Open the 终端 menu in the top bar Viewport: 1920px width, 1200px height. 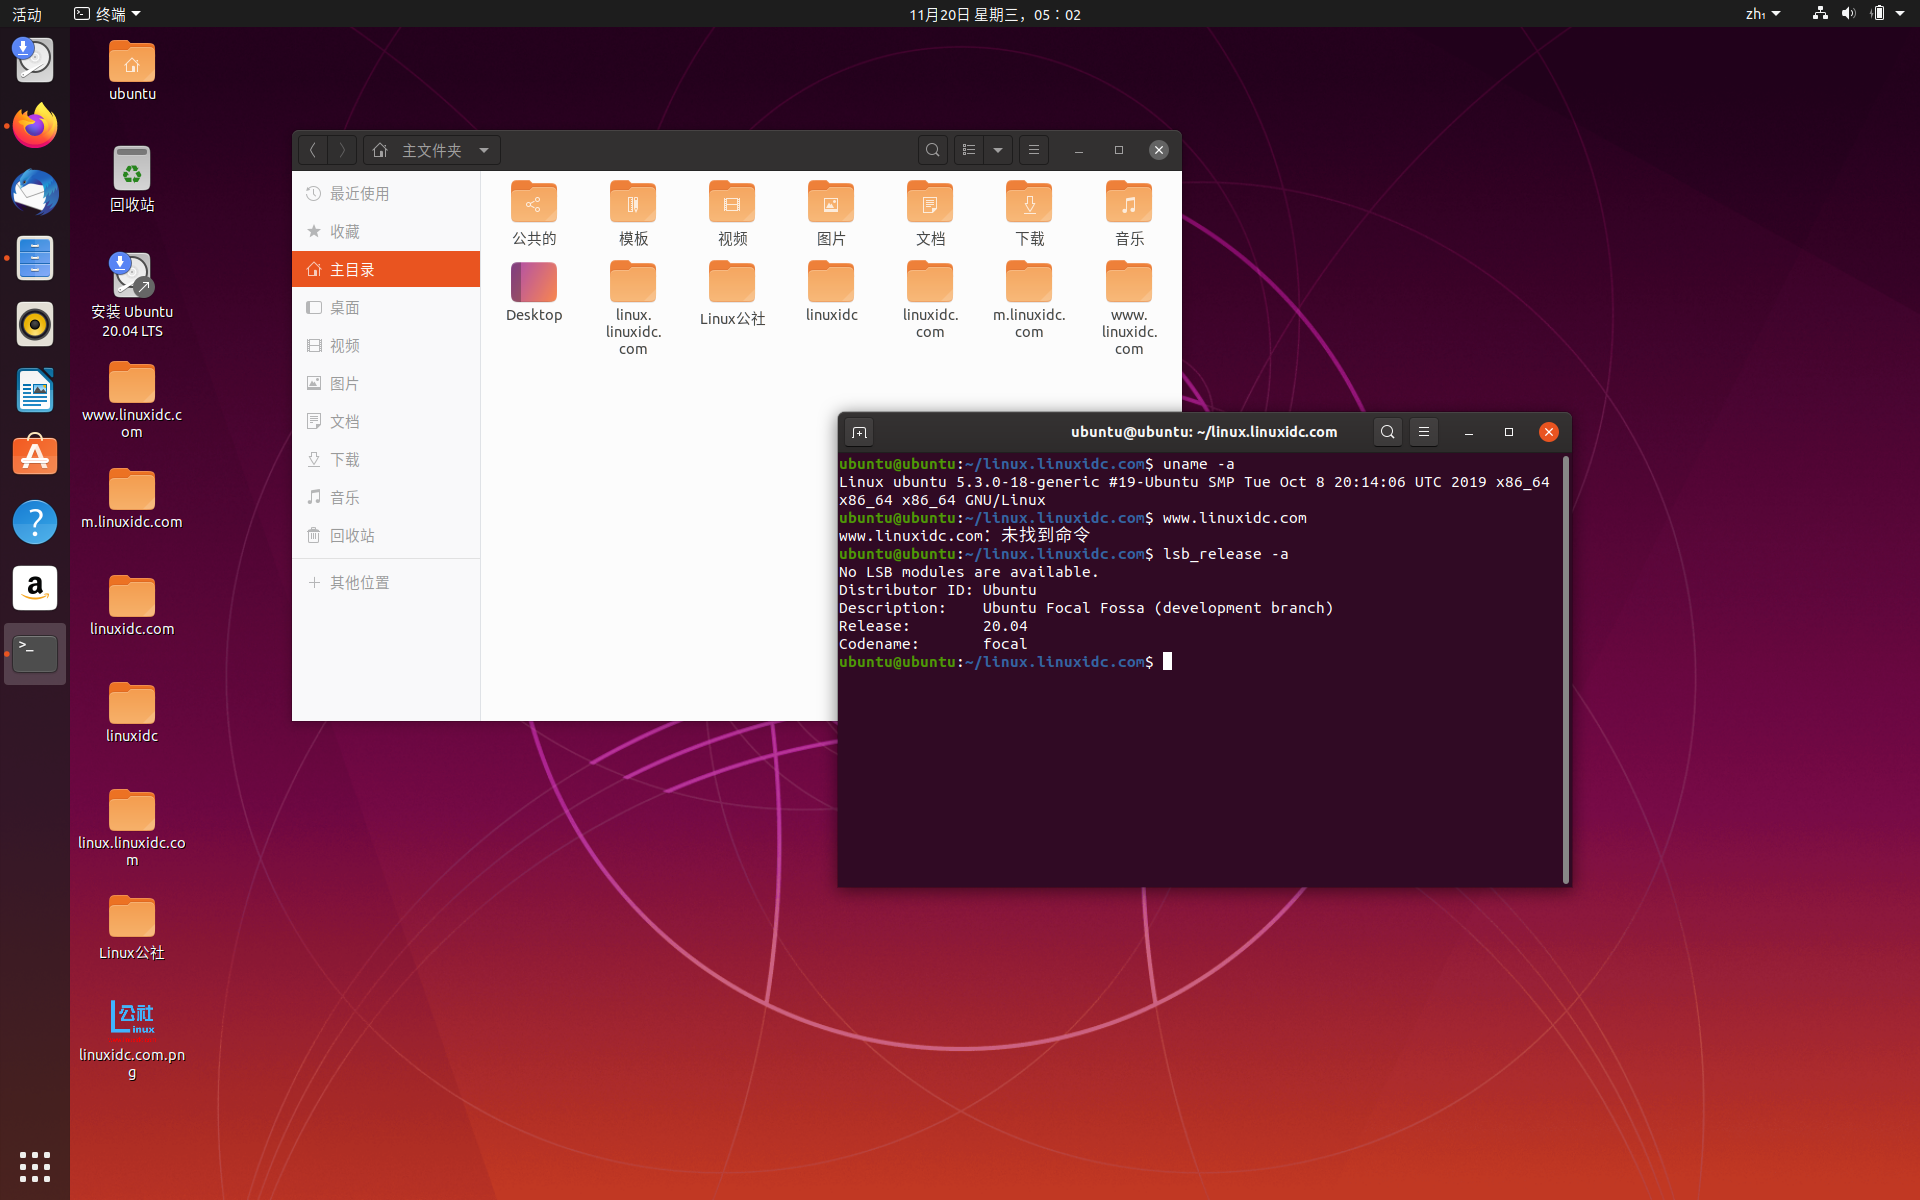click(106, 13)
